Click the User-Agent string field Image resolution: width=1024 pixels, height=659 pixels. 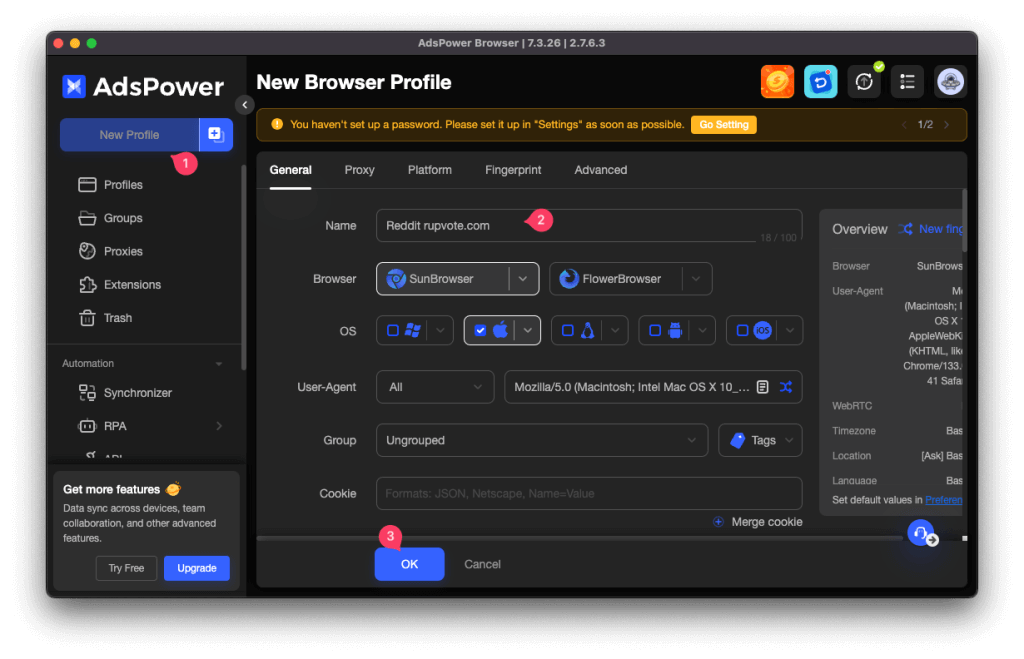coord(631,387)
